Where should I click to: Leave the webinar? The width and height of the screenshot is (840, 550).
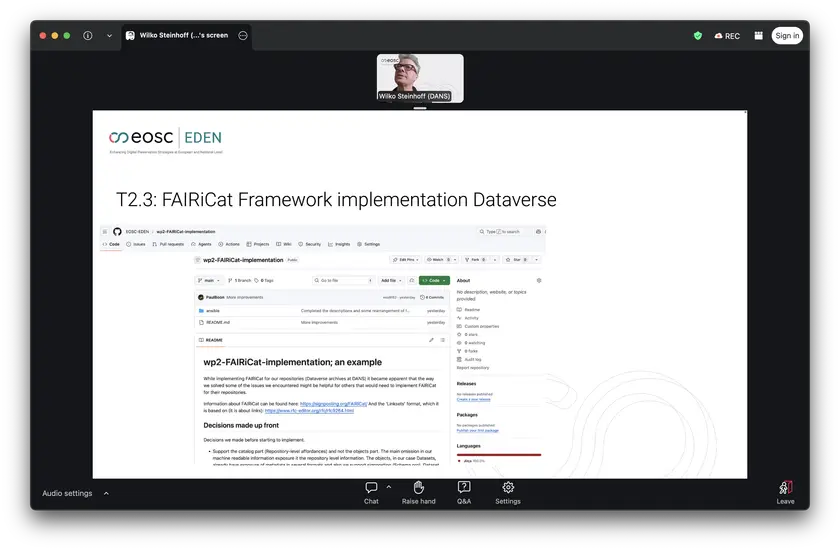[785, 493]
